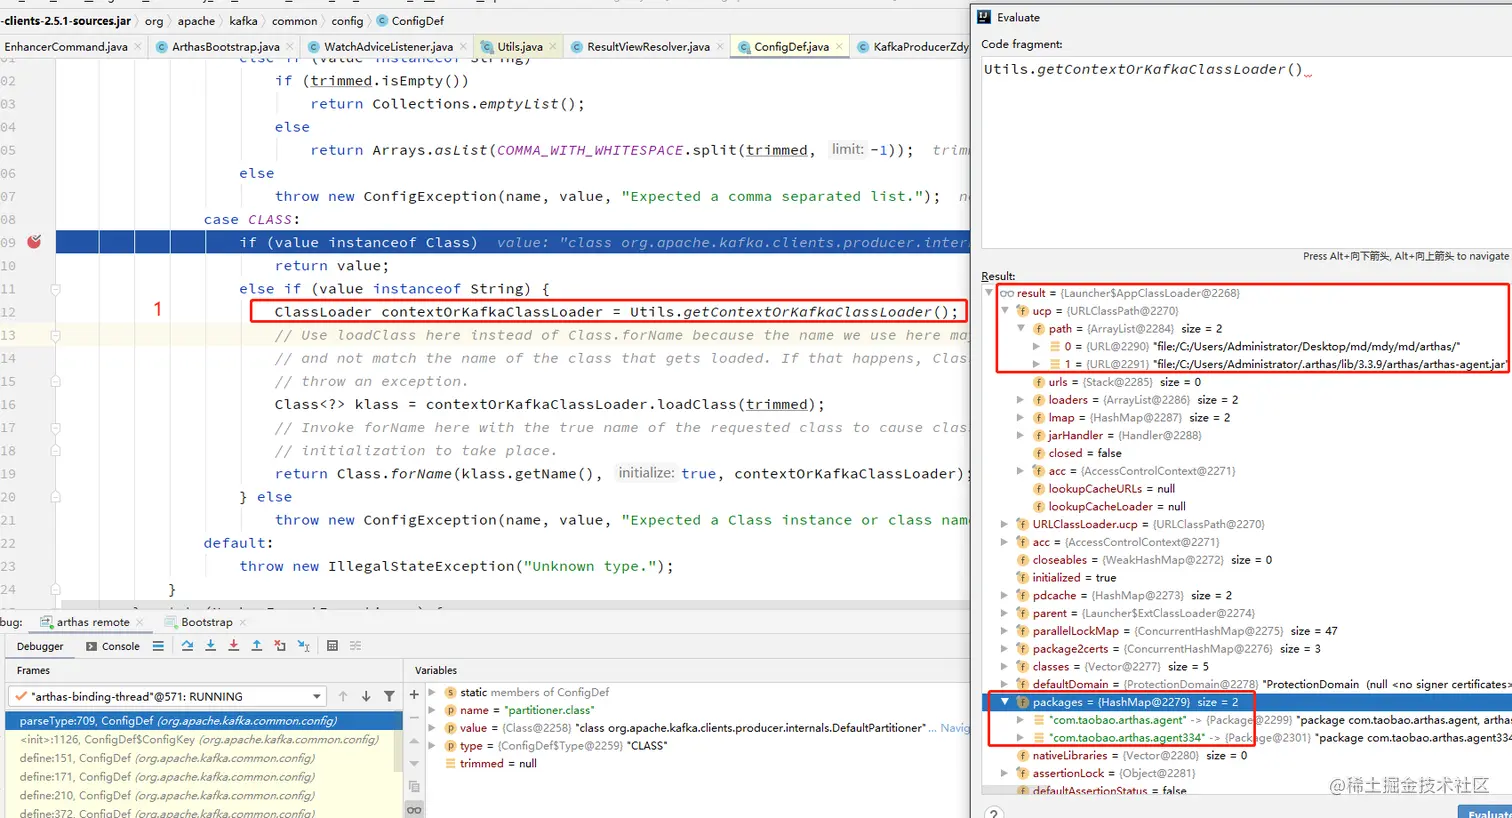1512x818 pixels.
Task: Open help in the Evaluate dialog
Action: point(993,813)
